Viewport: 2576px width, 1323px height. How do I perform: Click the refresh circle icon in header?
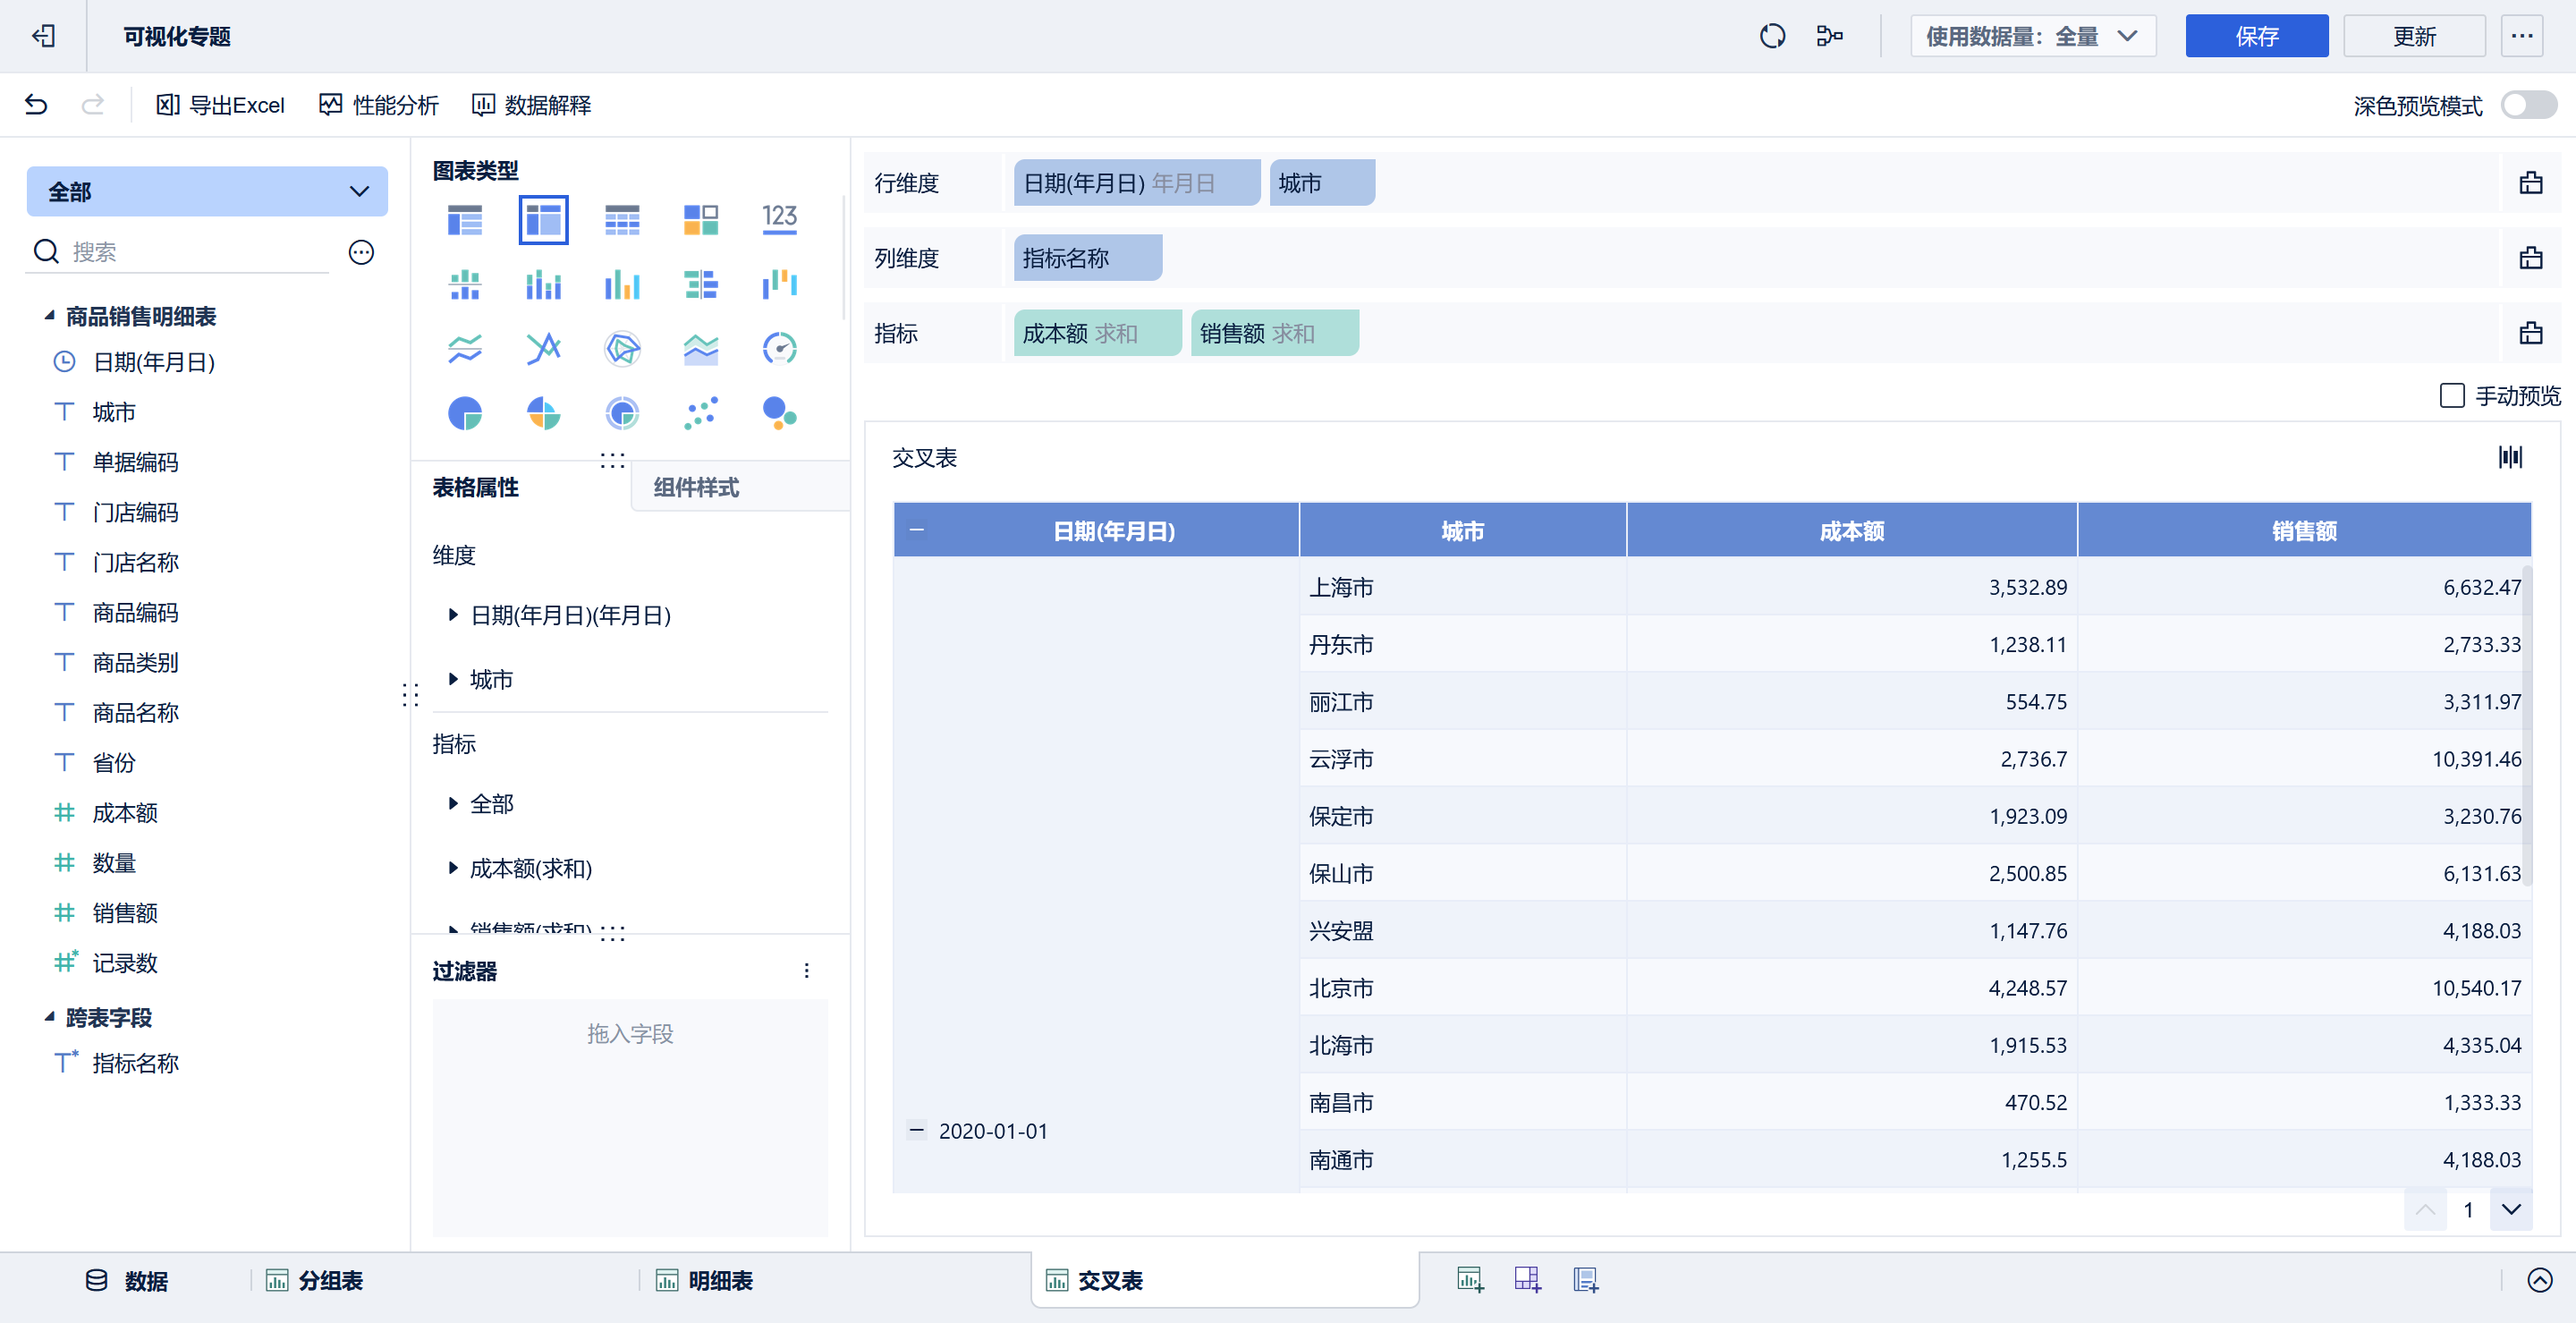tap(1772, 37)
